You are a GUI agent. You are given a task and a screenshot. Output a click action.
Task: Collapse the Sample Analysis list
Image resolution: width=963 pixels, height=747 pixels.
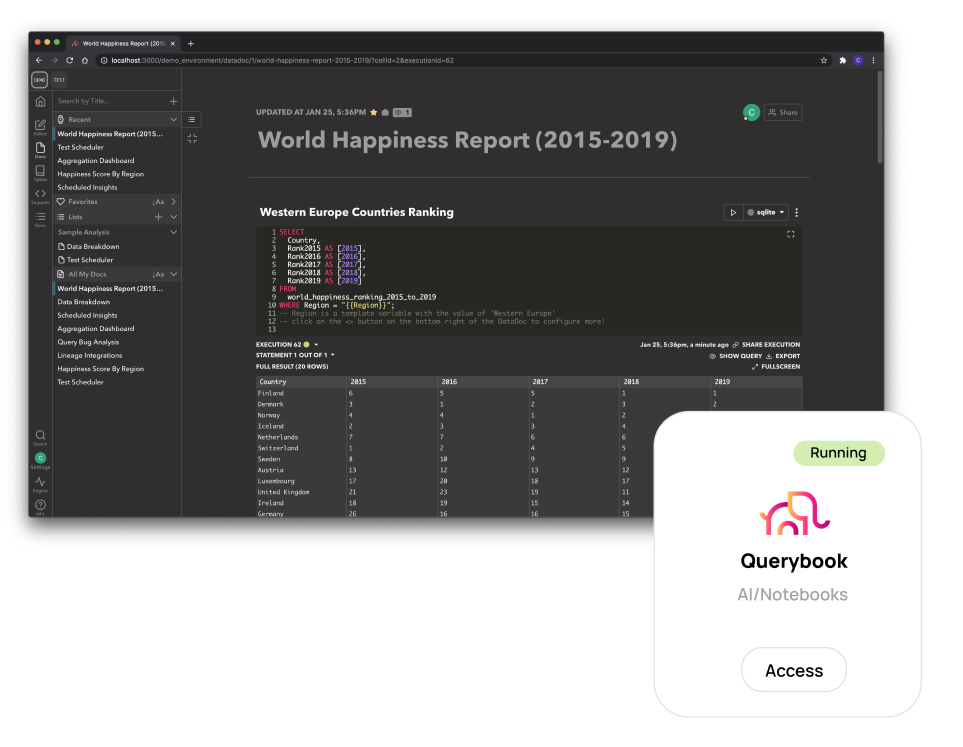point(174,232)
